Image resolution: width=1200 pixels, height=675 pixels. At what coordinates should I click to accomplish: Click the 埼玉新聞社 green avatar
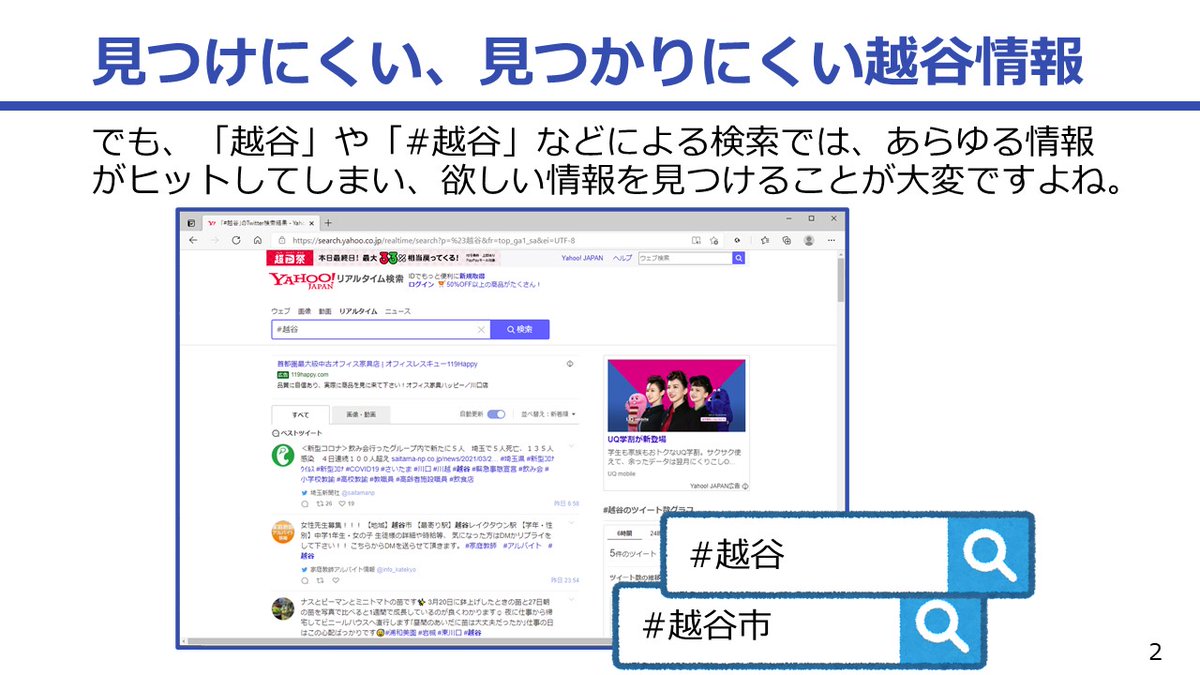(x=283, y=454)
